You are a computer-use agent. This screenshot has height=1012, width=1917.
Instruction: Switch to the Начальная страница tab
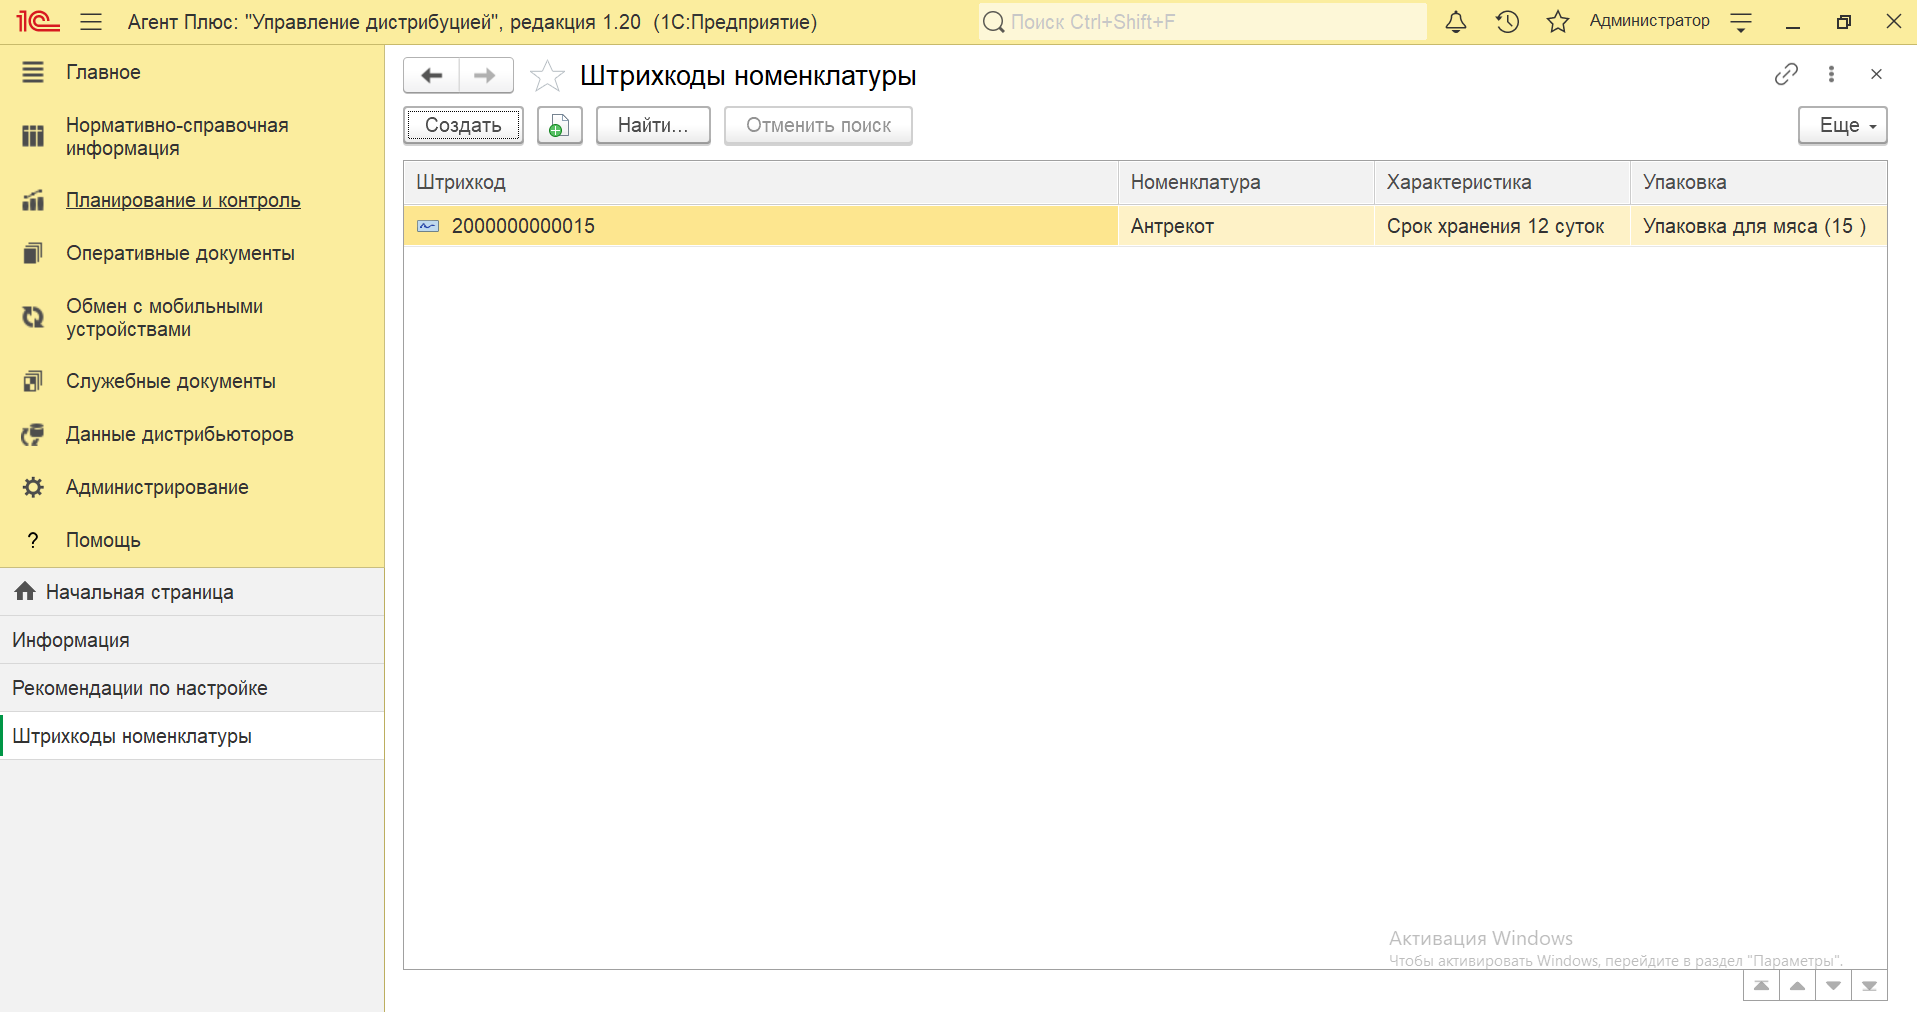tap(139, 592)
